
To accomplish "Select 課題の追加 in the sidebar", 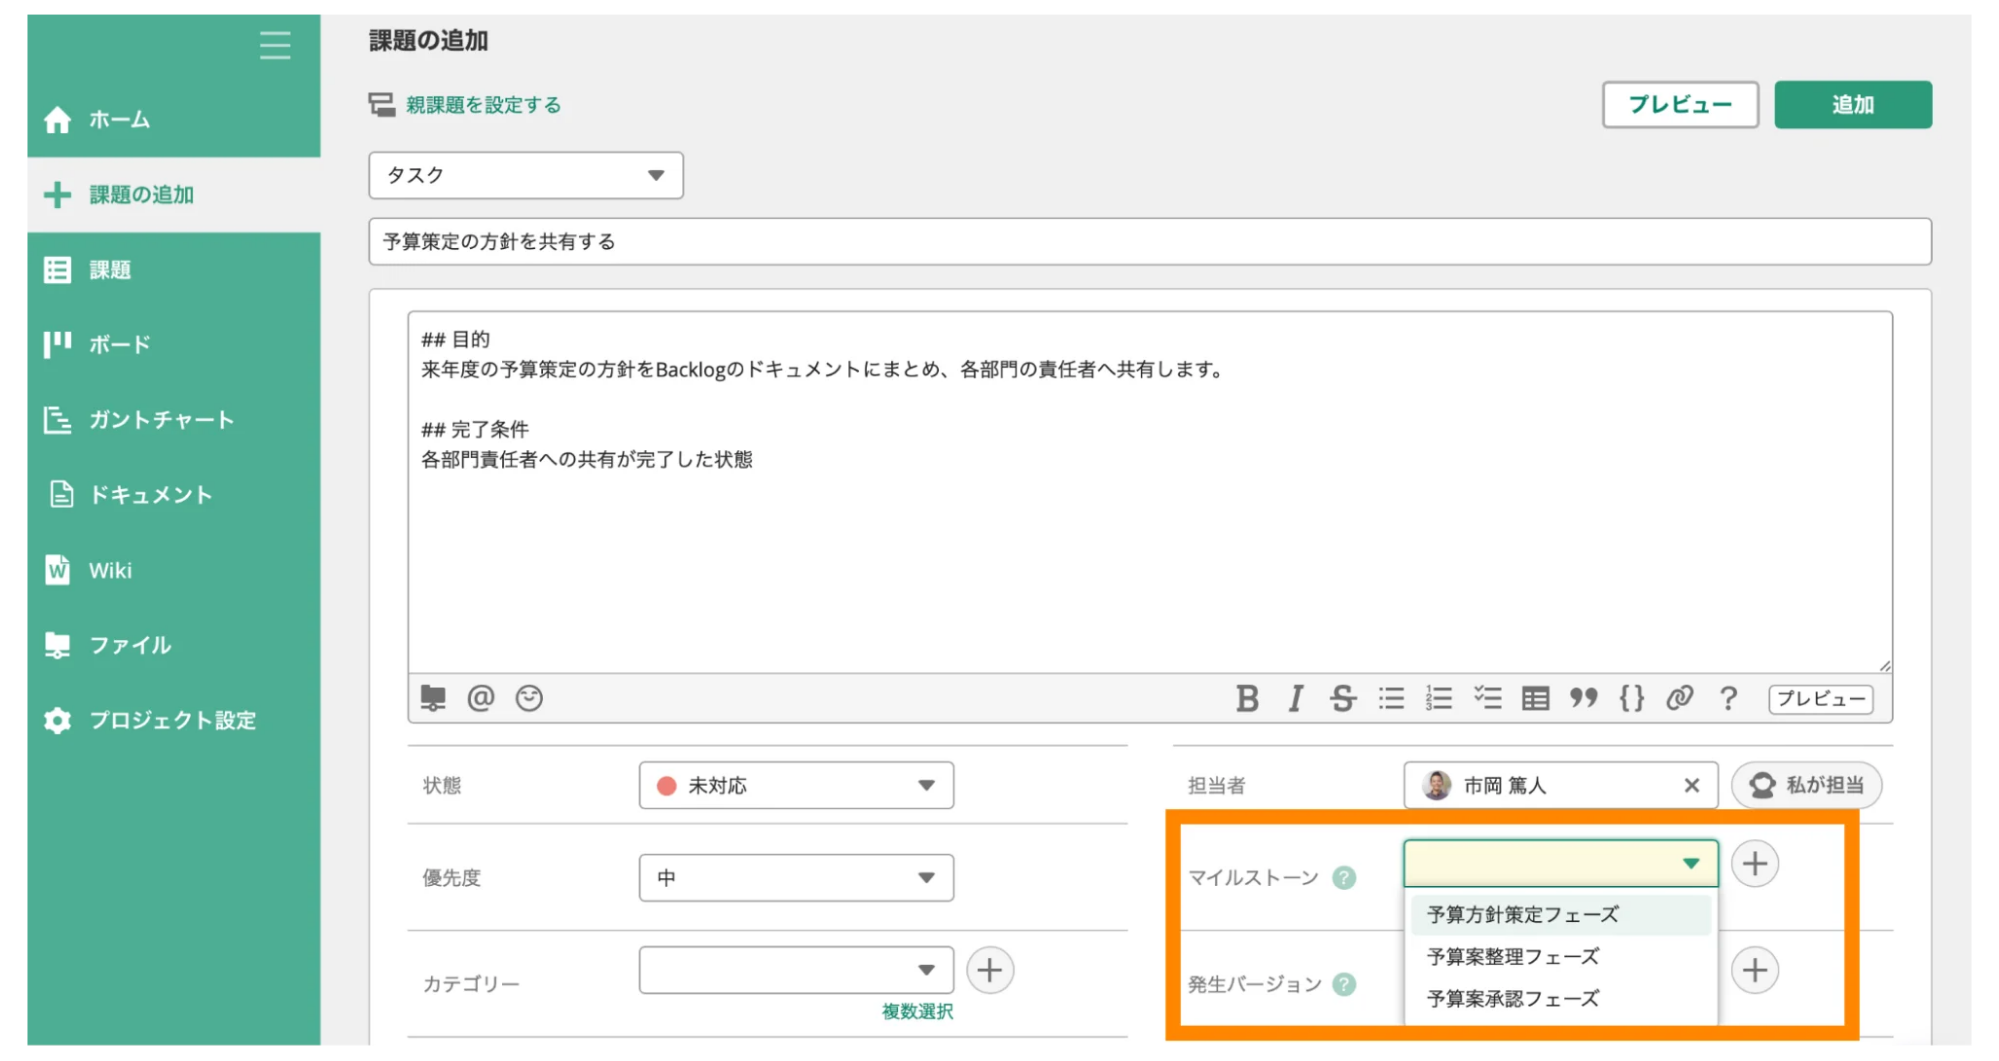I will [174, 195].
